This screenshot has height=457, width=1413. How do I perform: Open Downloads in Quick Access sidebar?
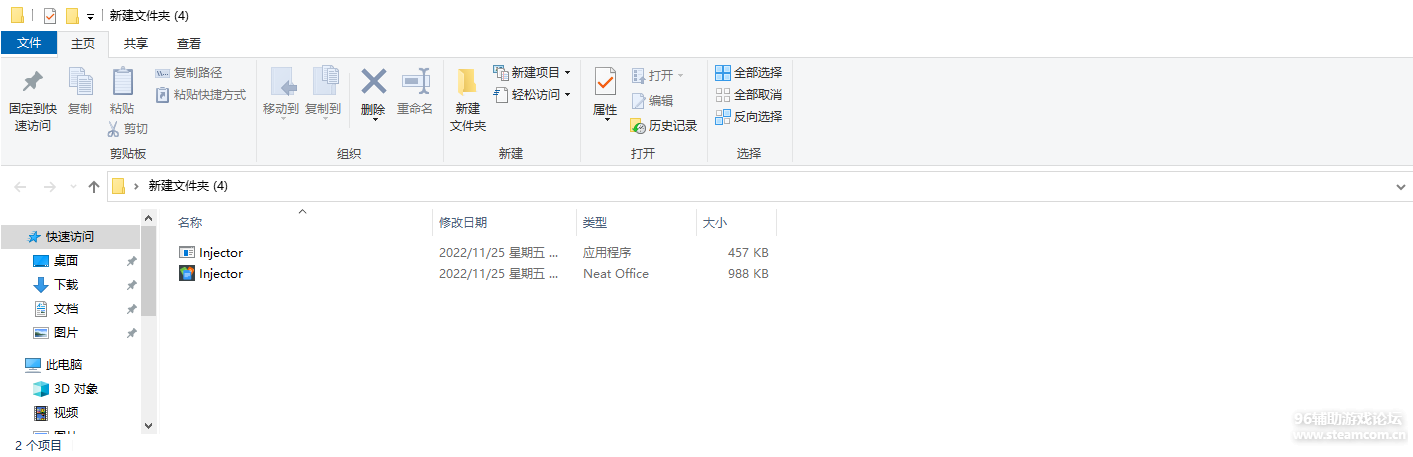click(66, 285)
